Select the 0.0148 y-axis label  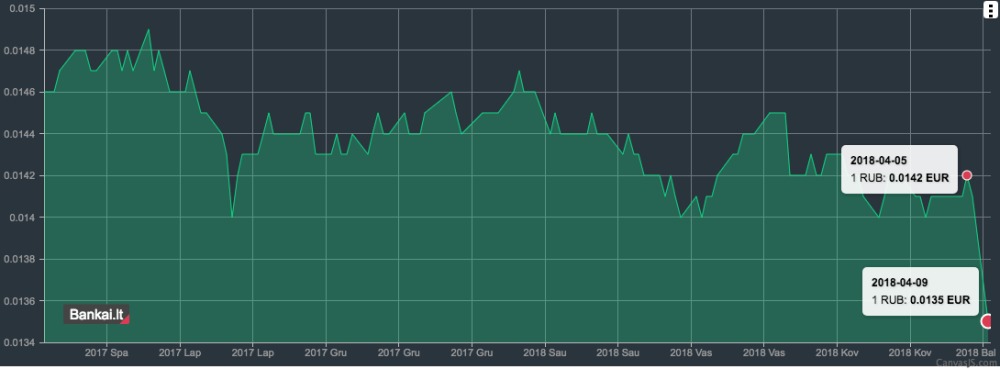[x=18, y=50]
